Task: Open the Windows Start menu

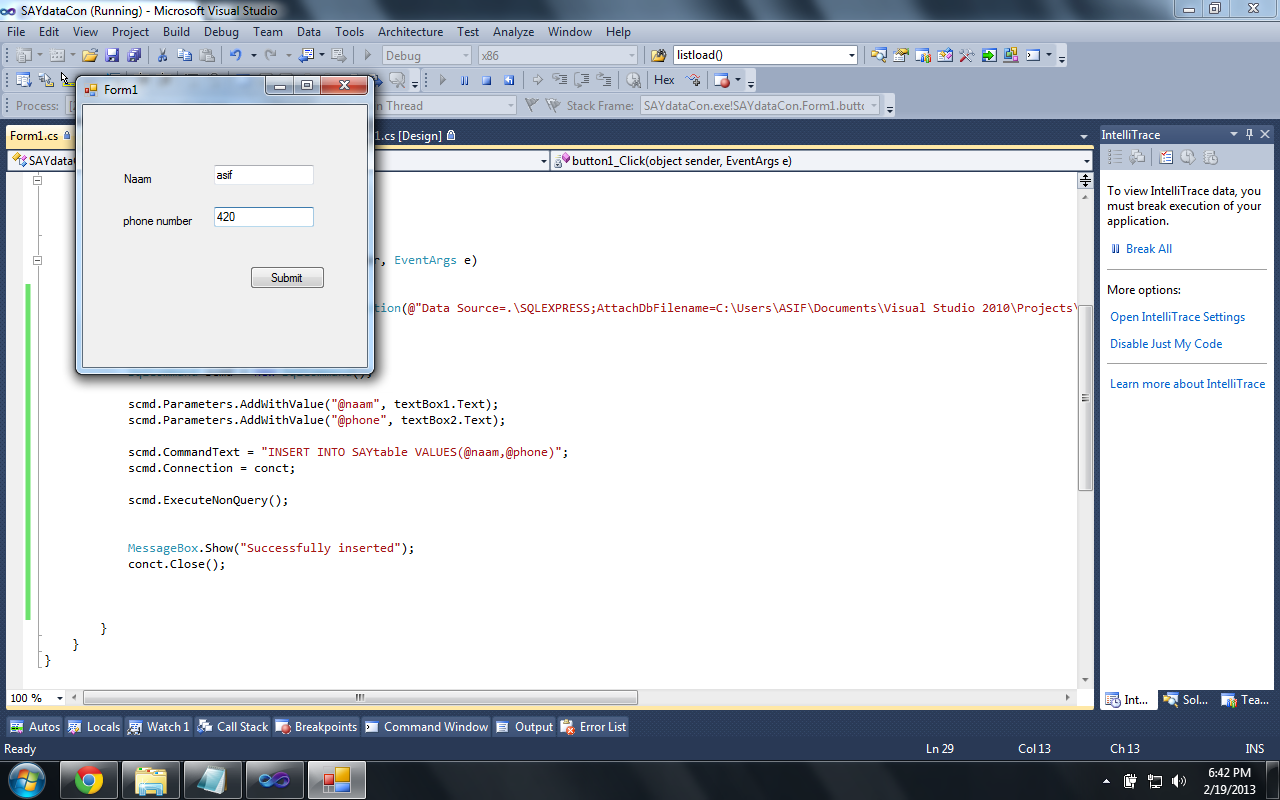Action: [x=26, y=780]
